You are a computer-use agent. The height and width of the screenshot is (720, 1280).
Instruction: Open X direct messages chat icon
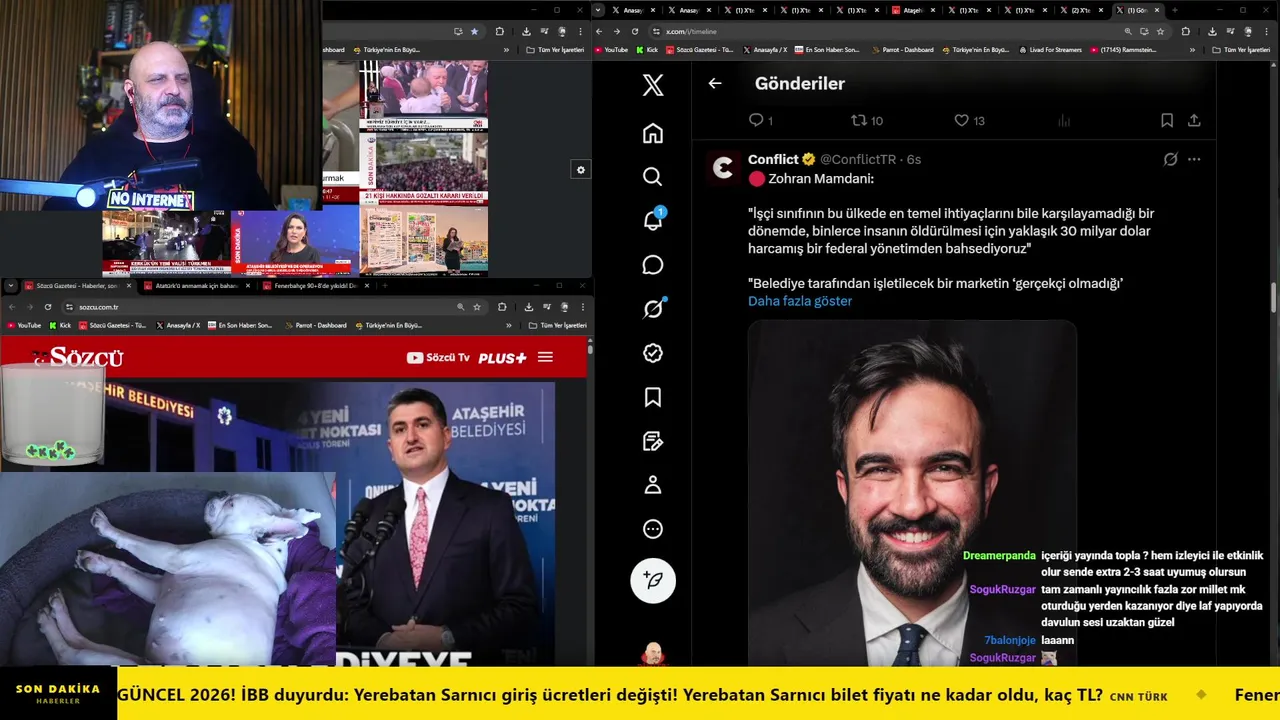coord(653,265)
